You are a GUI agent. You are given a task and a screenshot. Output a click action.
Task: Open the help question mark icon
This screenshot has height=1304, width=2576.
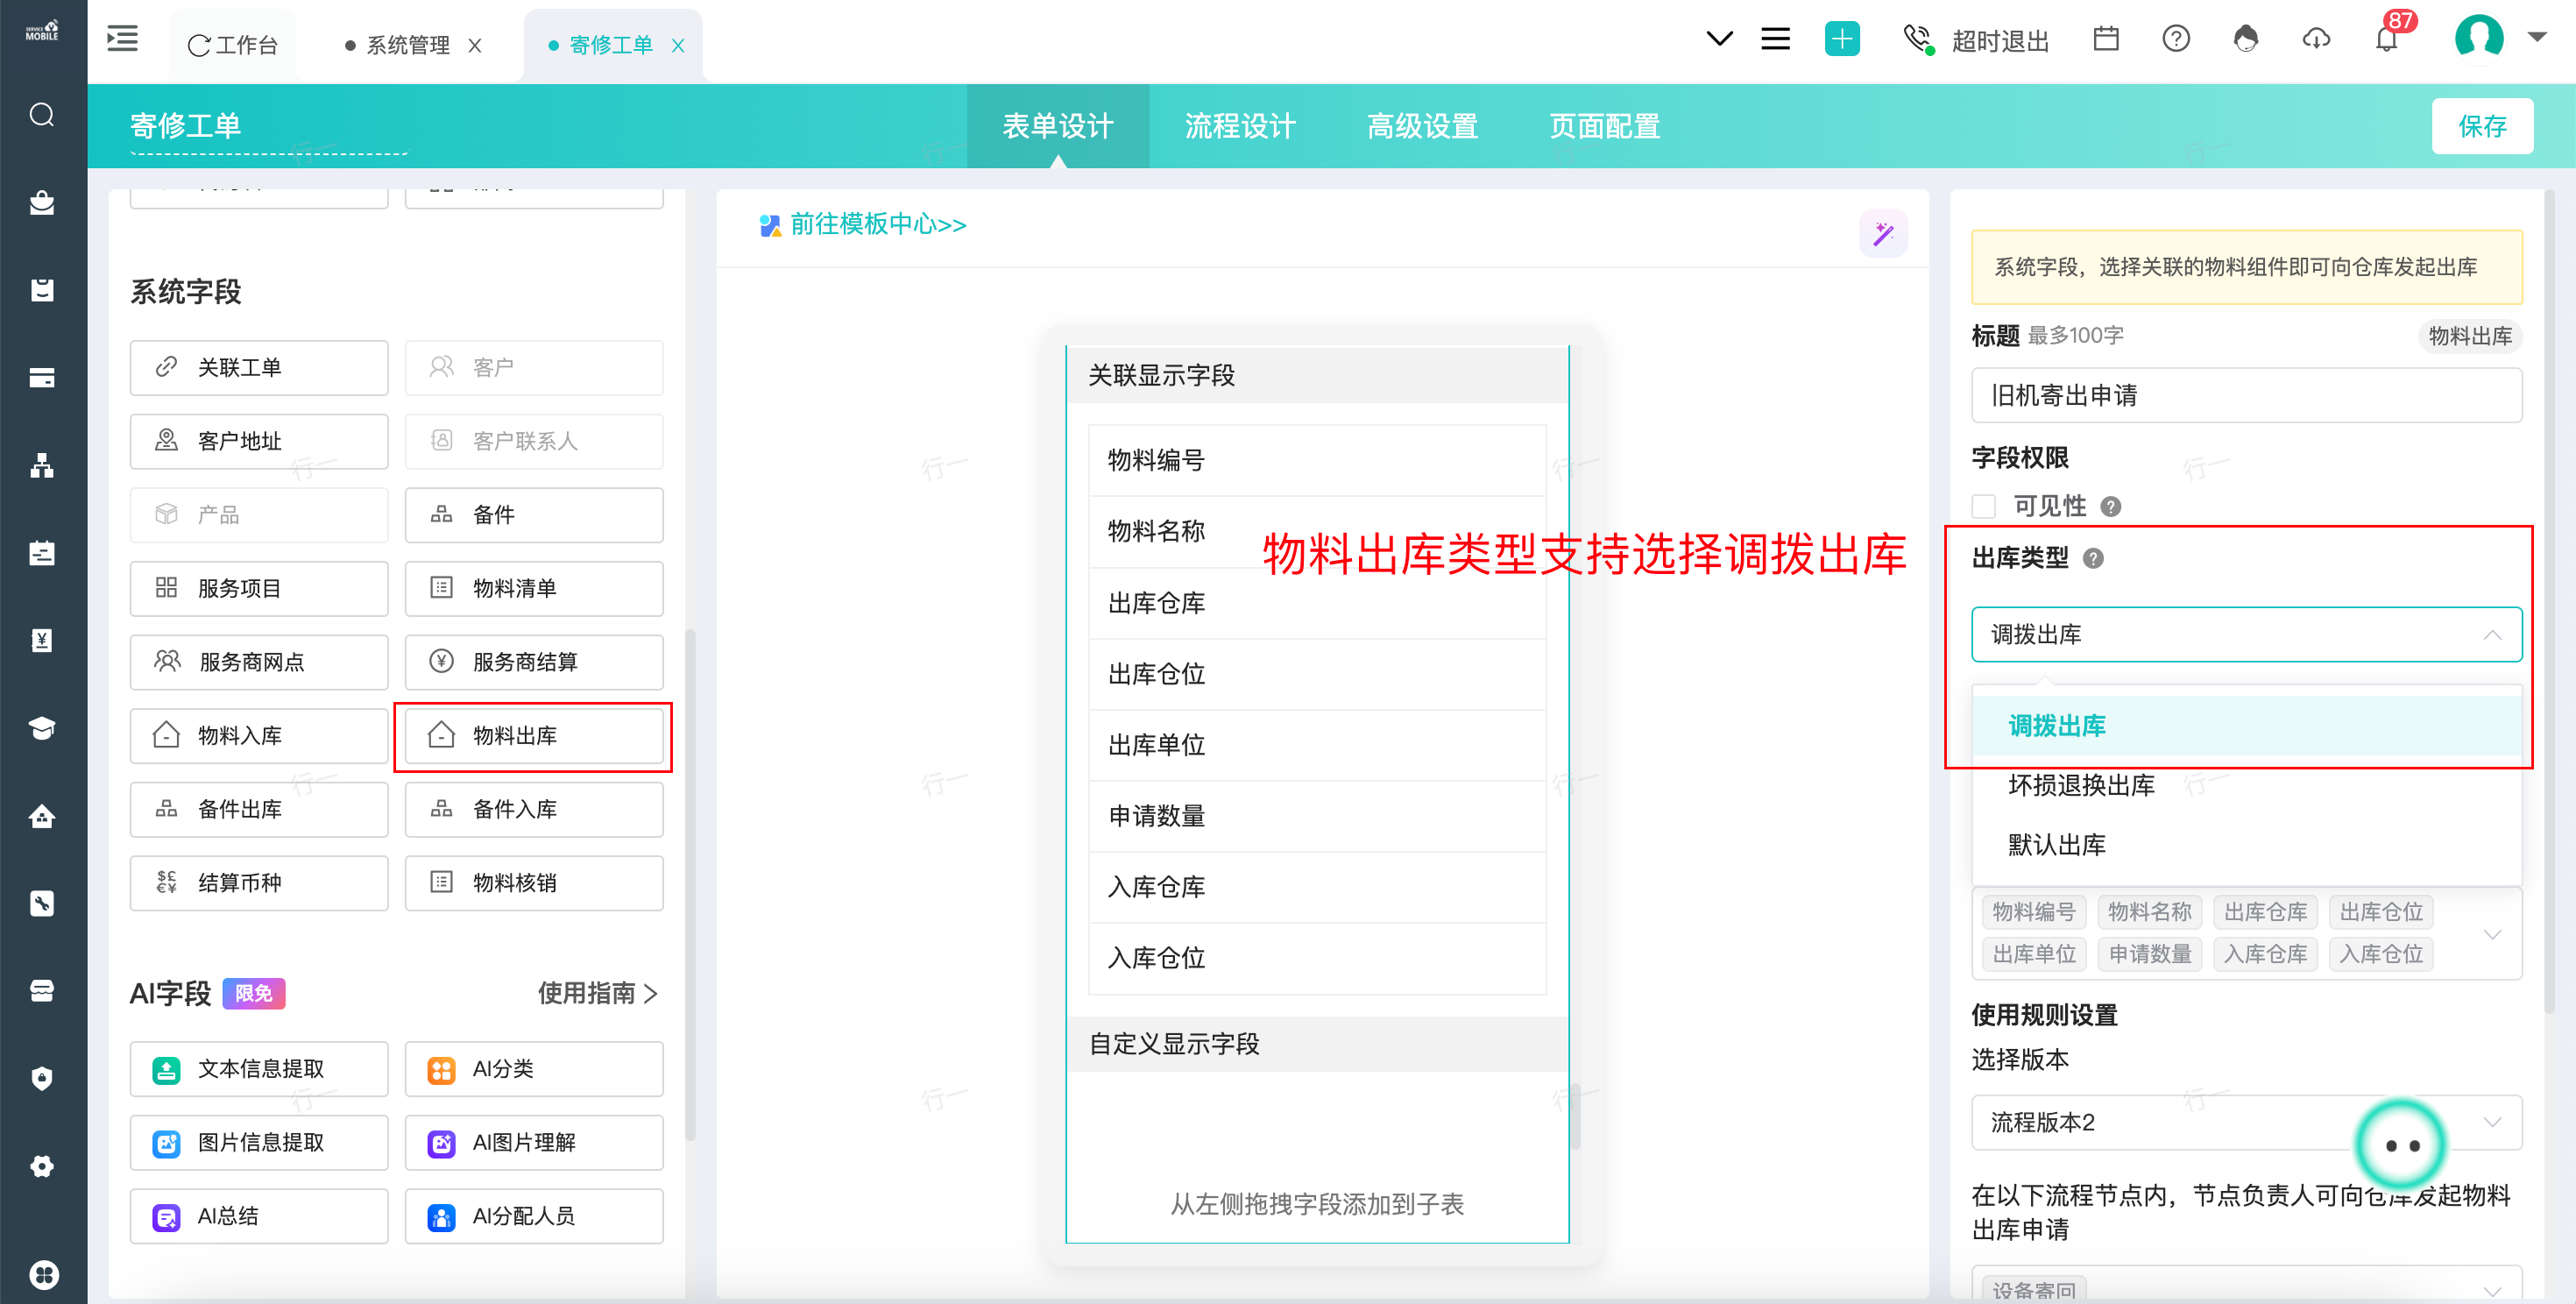(x=2176, y=39)
